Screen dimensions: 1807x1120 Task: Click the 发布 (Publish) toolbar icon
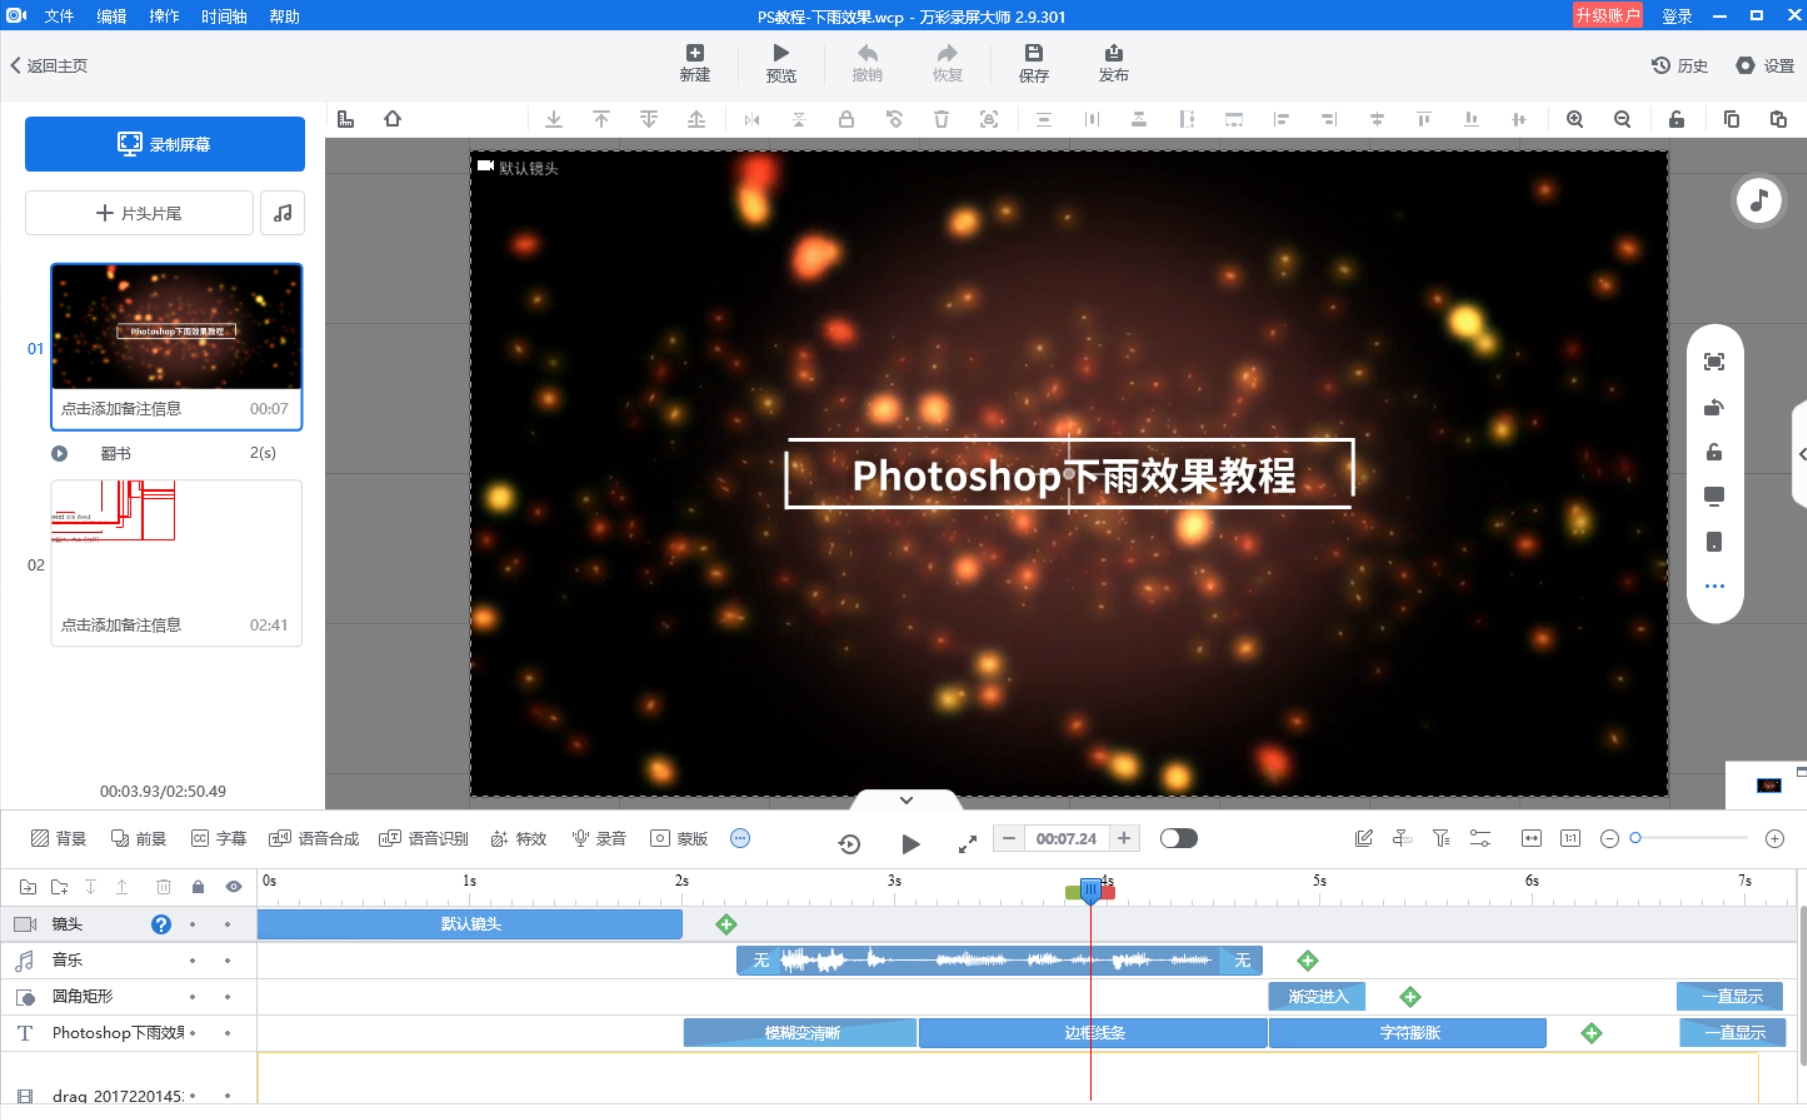[1113, 62]
